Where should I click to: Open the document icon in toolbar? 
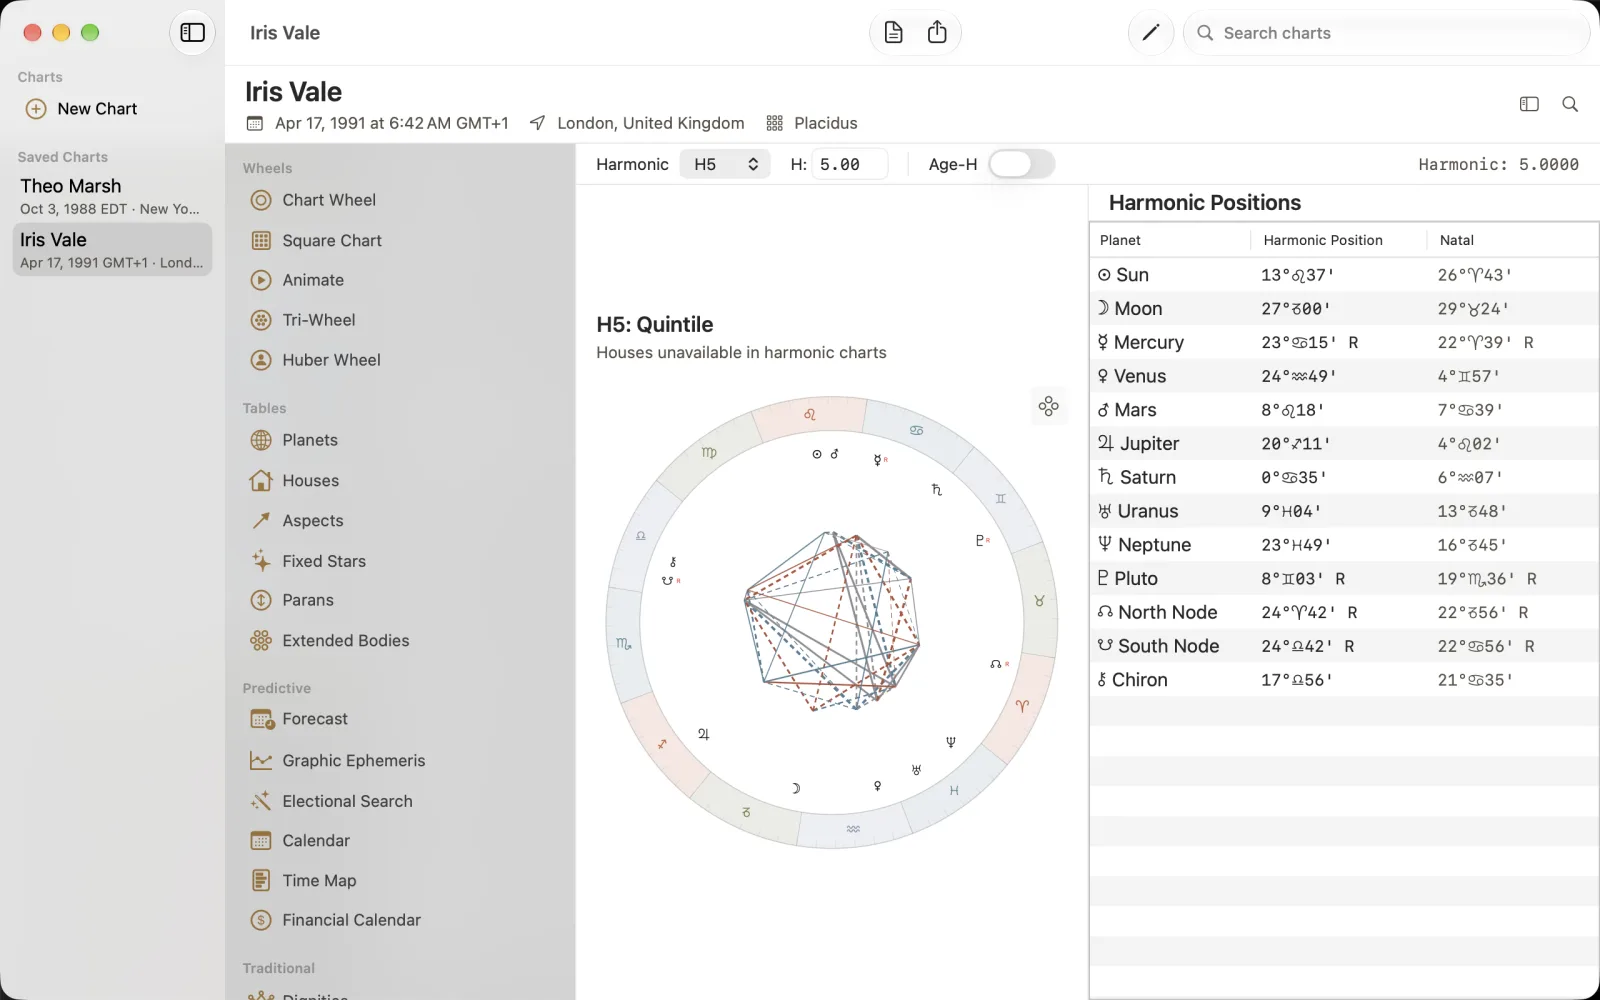(x=894, y=33)
